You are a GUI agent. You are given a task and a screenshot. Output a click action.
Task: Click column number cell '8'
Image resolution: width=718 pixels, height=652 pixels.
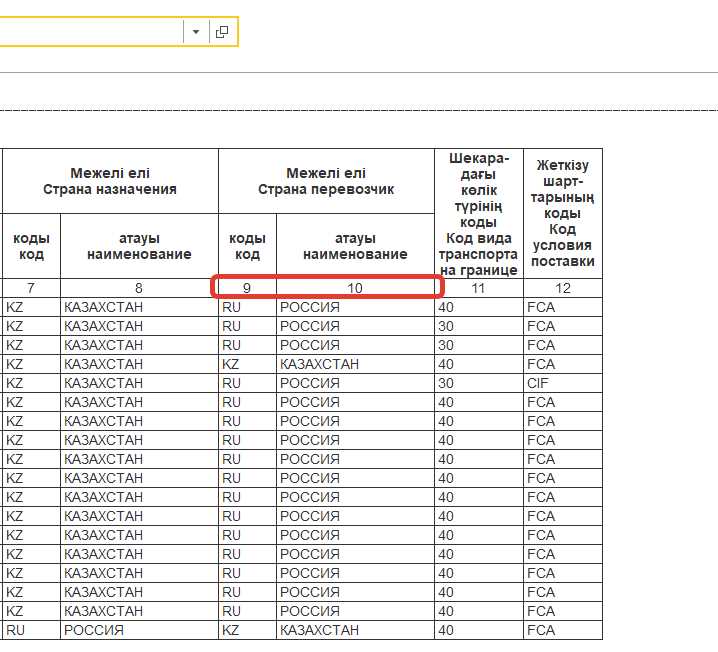coord(139,288)
